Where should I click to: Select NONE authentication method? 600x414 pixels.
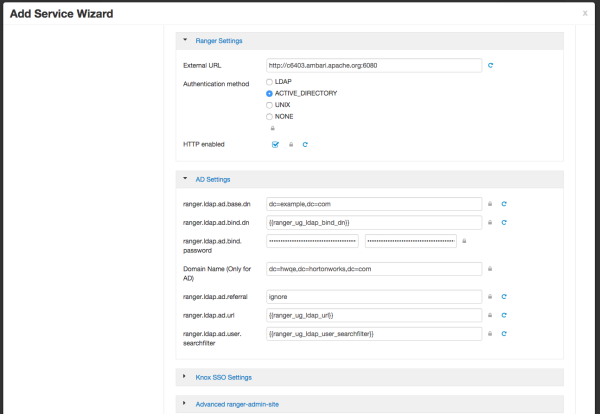coord(270,116)
